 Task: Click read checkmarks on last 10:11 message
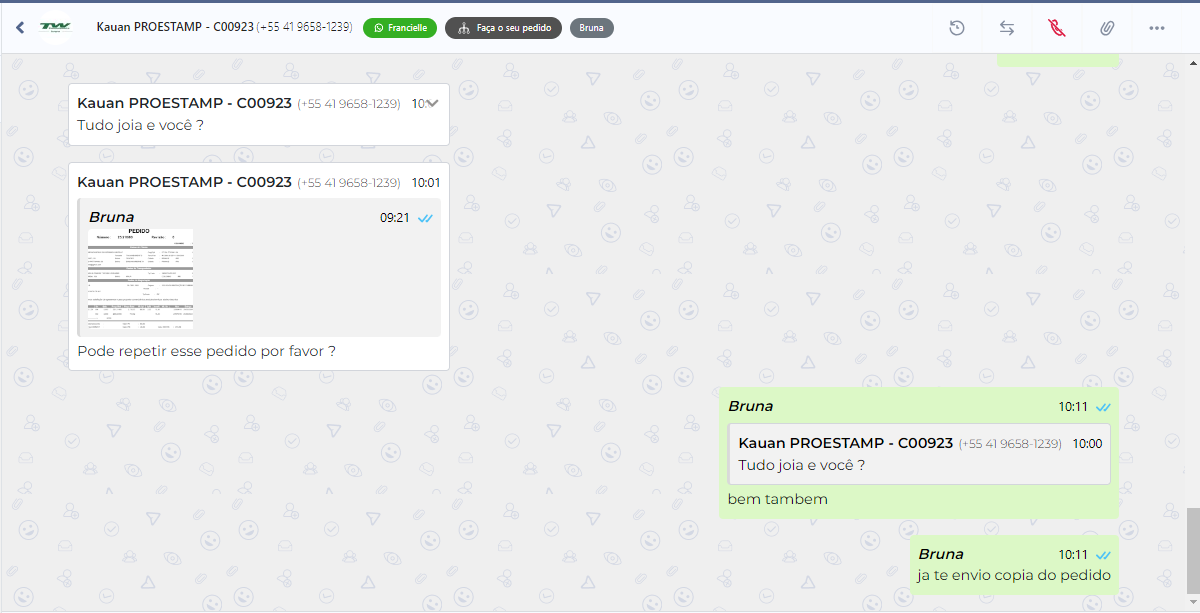(x=1103, y=554)
